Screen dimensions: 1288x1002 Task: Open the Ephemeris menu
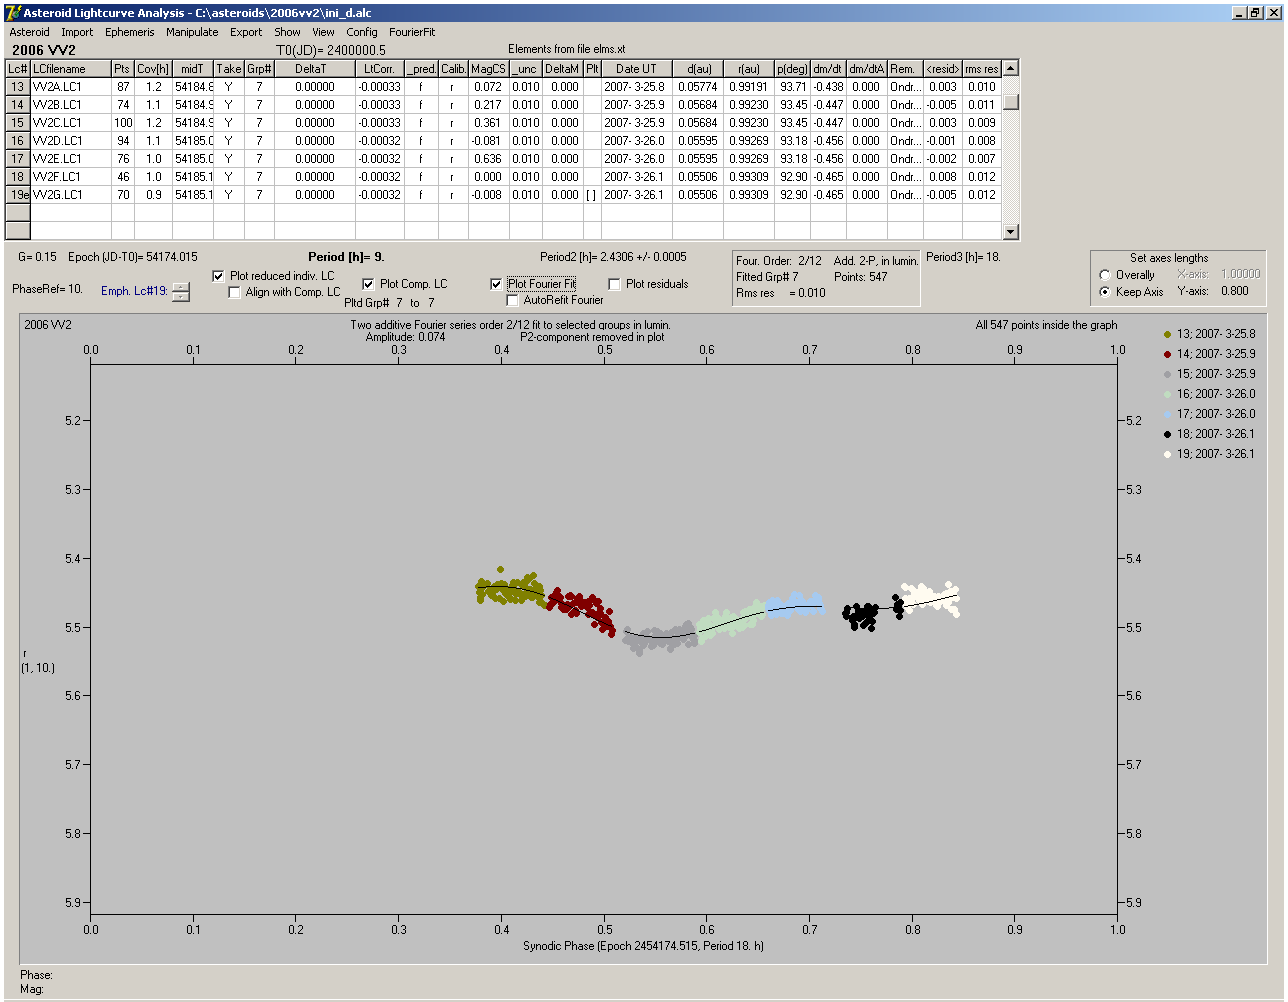point(129,32)
